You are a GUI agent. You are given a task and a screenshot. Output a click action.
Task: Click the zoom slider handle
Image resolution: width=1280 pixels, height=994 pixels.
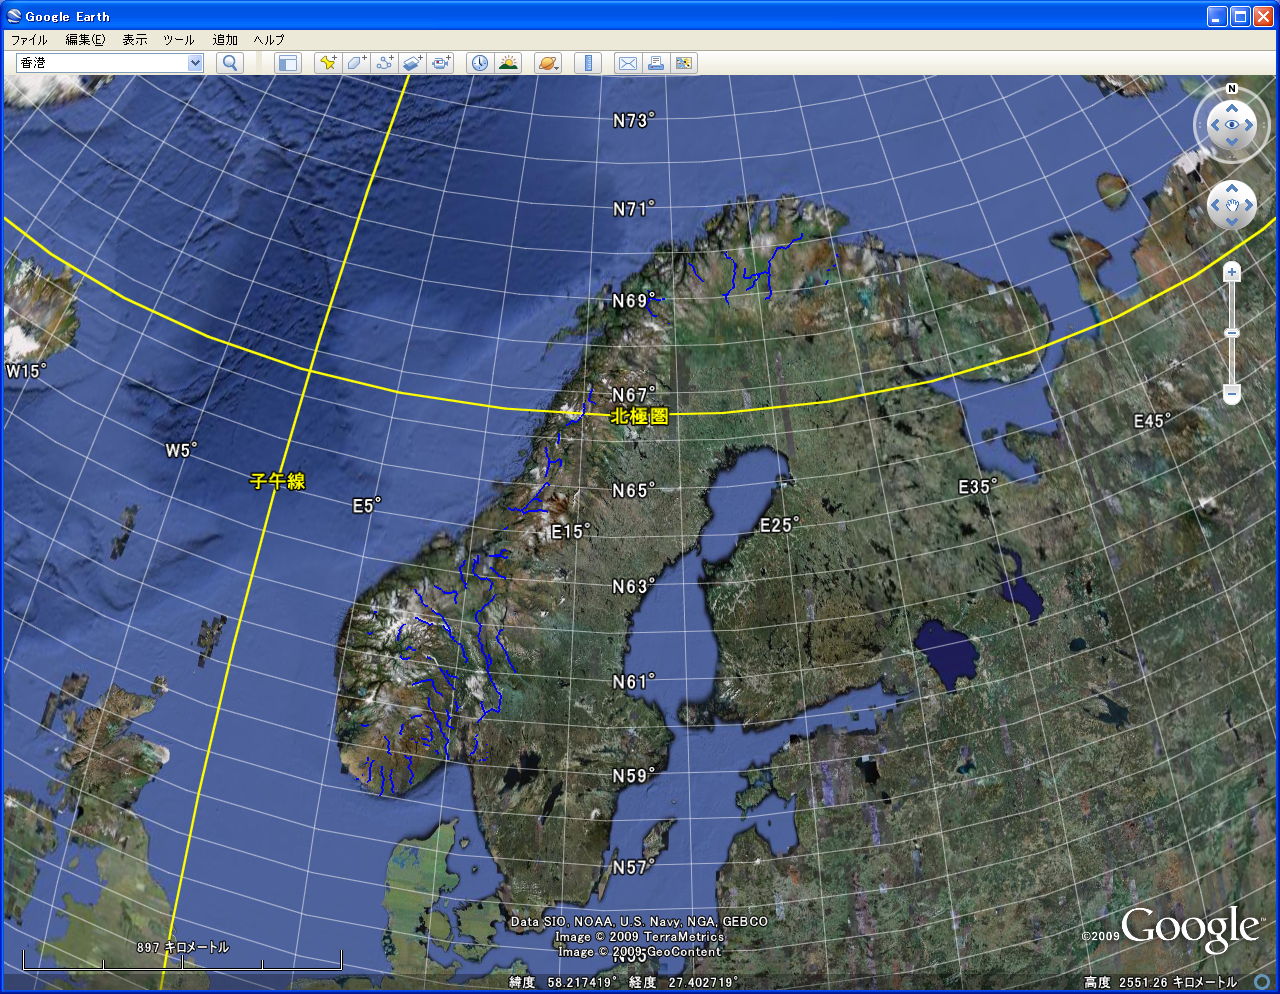pos(1232,333)
